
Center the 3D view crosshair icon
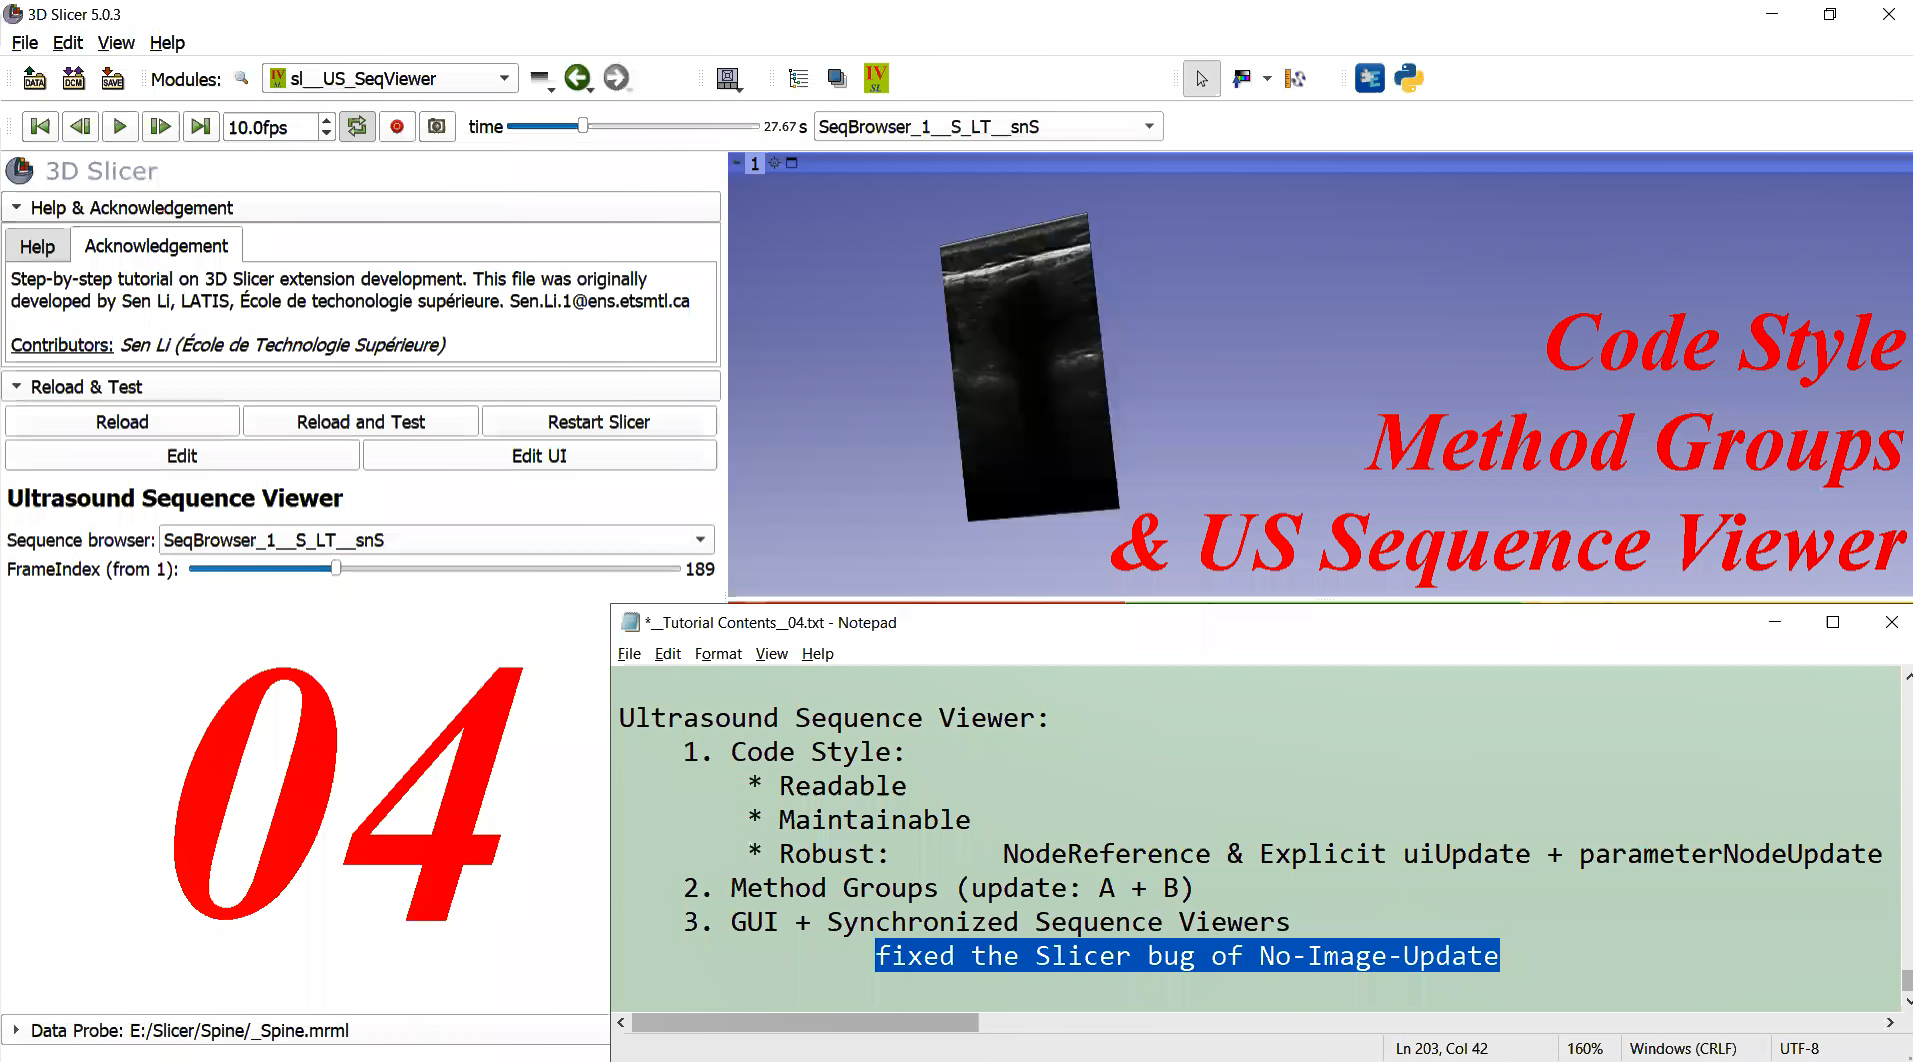[x=774, y=163]
